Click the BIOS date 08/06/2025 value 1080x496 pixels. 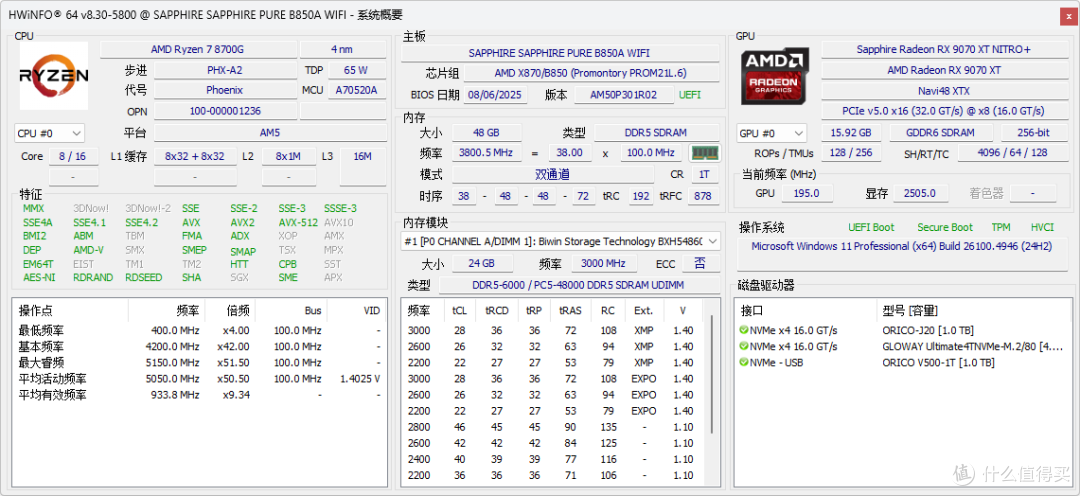[496, 95]
